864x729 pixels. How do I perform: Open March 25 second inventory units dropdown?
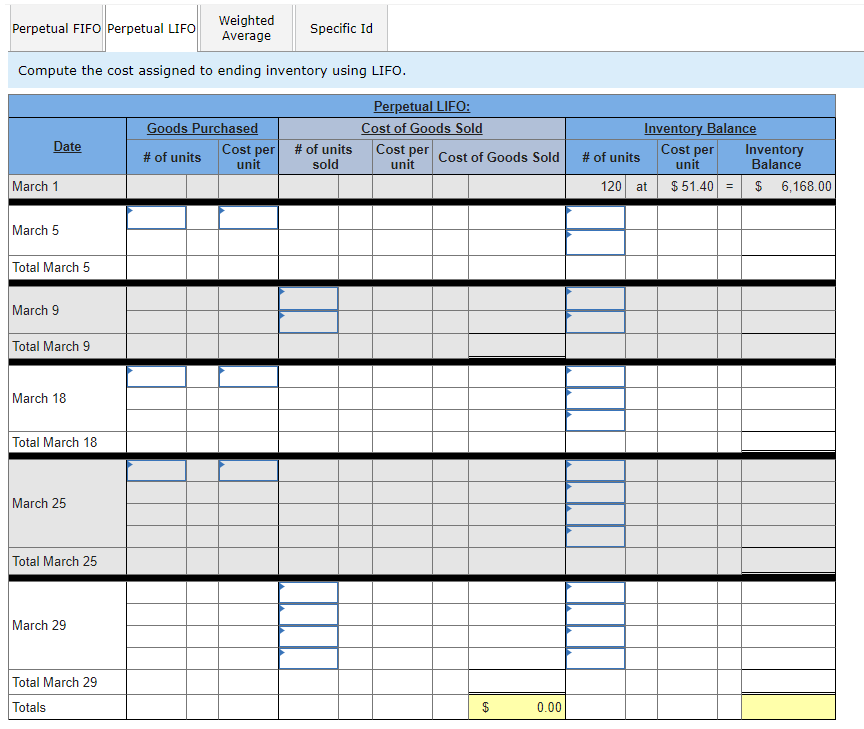596,493
